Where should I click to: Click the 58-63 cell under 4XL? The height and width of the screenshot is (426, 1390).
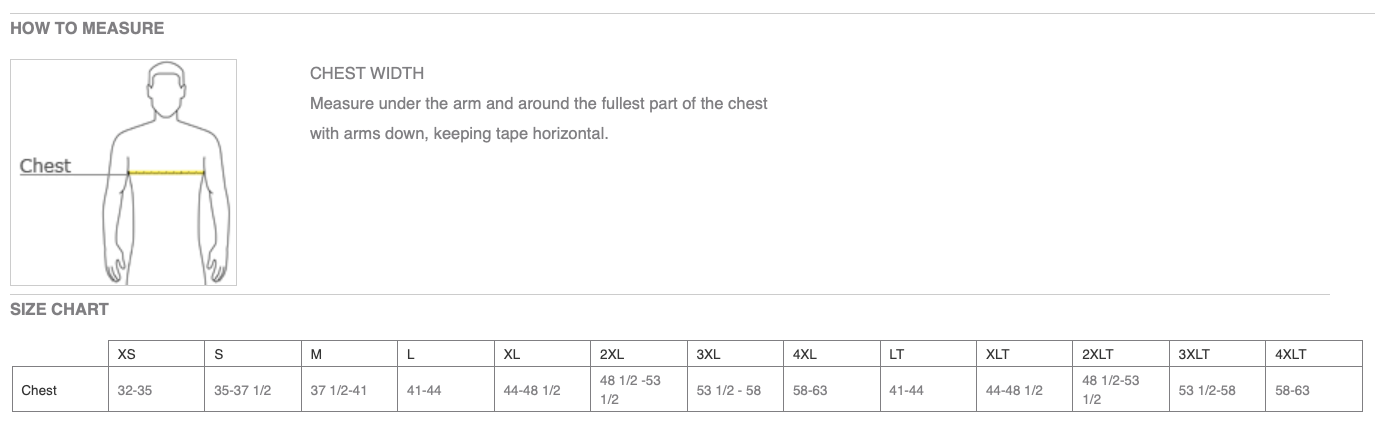coord(833,390)
